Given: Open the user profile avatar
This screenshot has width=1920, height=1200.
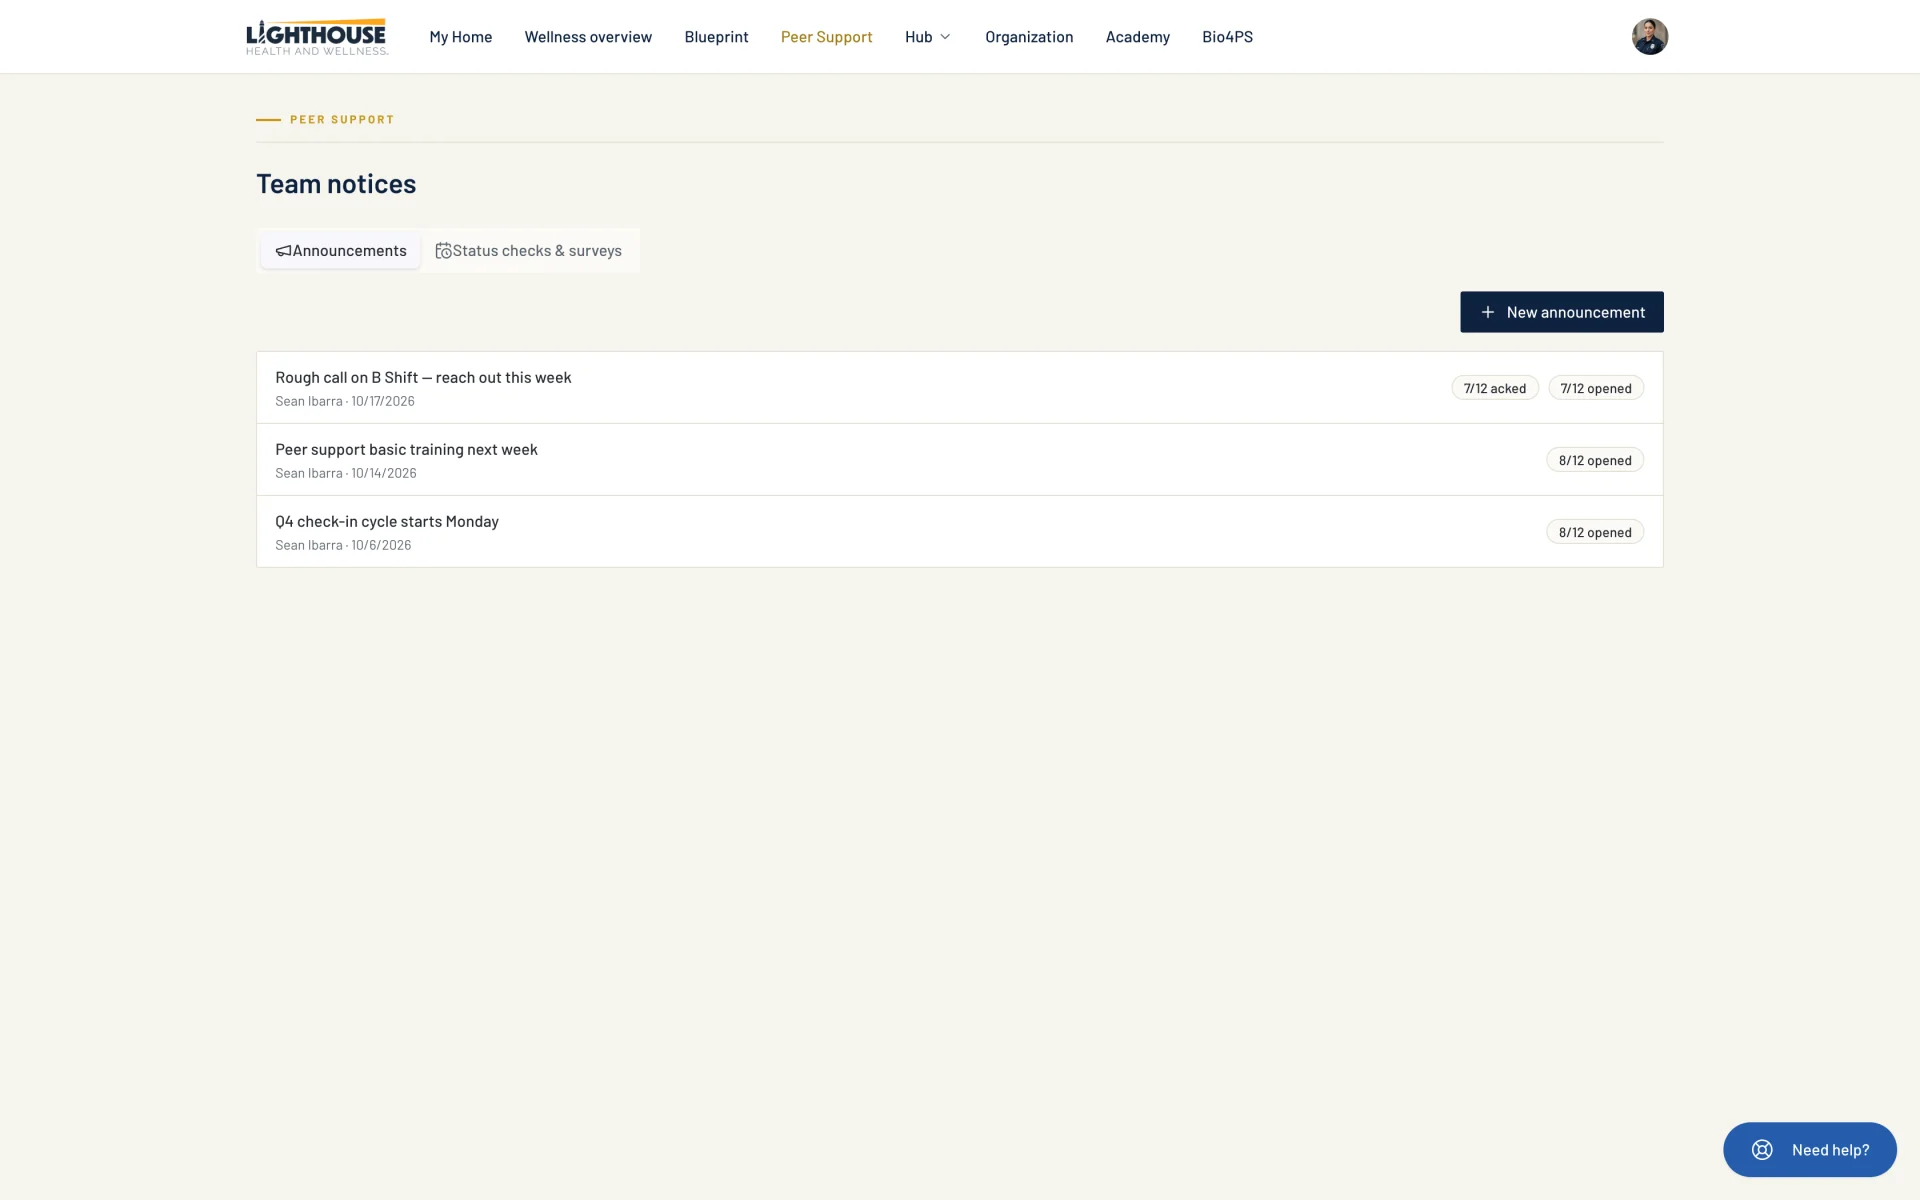Looking at the screenshot, I should click(x=1649, y=37).
